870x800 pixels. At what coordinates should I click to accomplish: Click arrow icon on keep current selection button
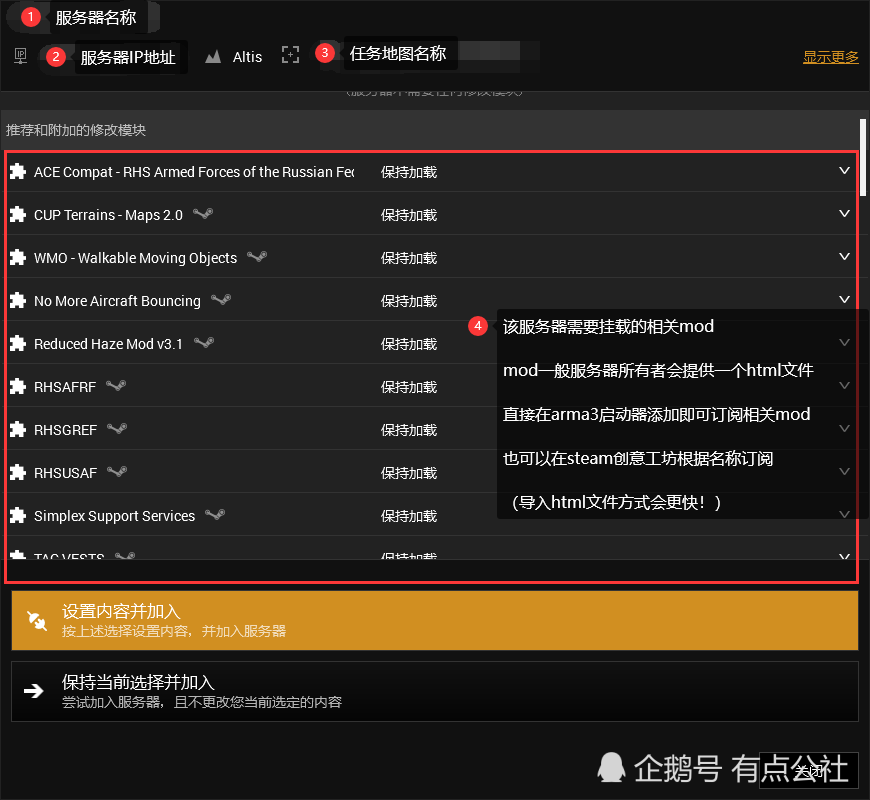(x=33, y=691)
